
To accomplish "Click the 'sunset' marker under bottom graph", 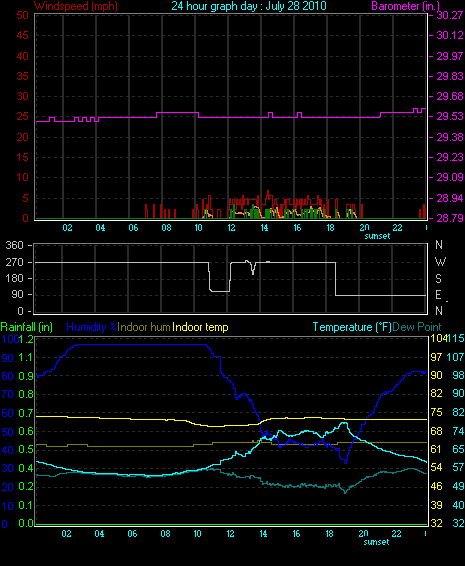I will coord(376,542).
